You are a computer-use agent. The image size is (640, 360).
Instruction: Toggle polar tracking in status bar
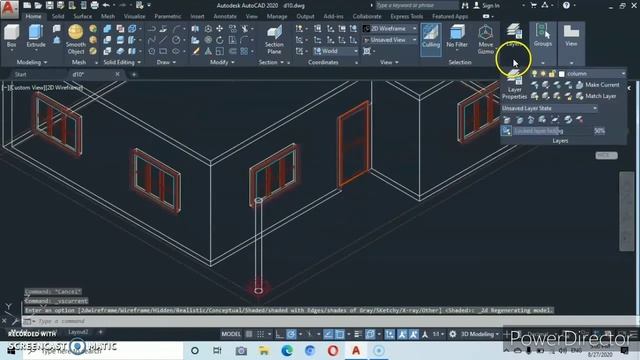click(x=291, y=334)
